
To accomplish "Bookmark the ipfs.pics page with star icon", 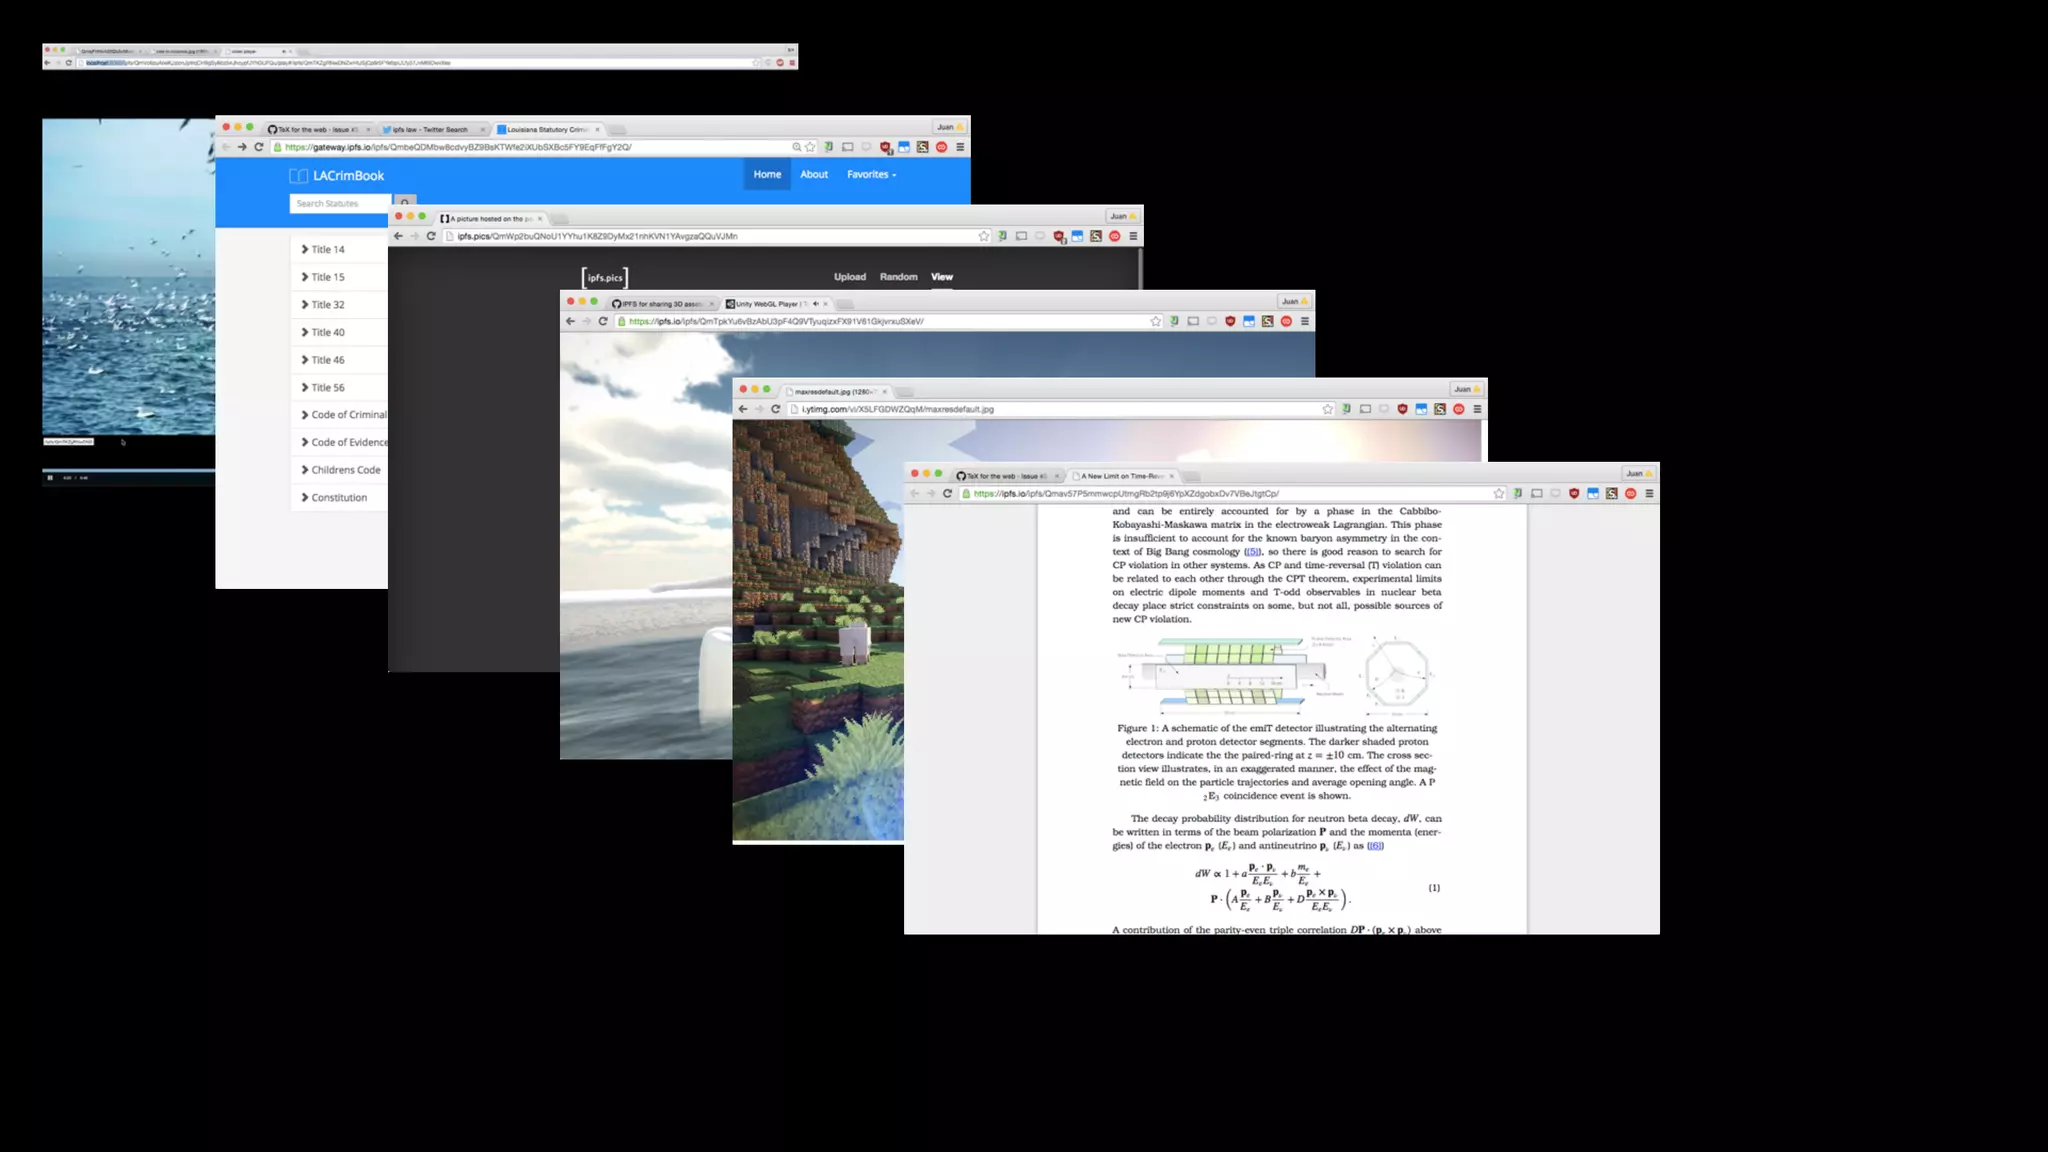I will point(984,236).
